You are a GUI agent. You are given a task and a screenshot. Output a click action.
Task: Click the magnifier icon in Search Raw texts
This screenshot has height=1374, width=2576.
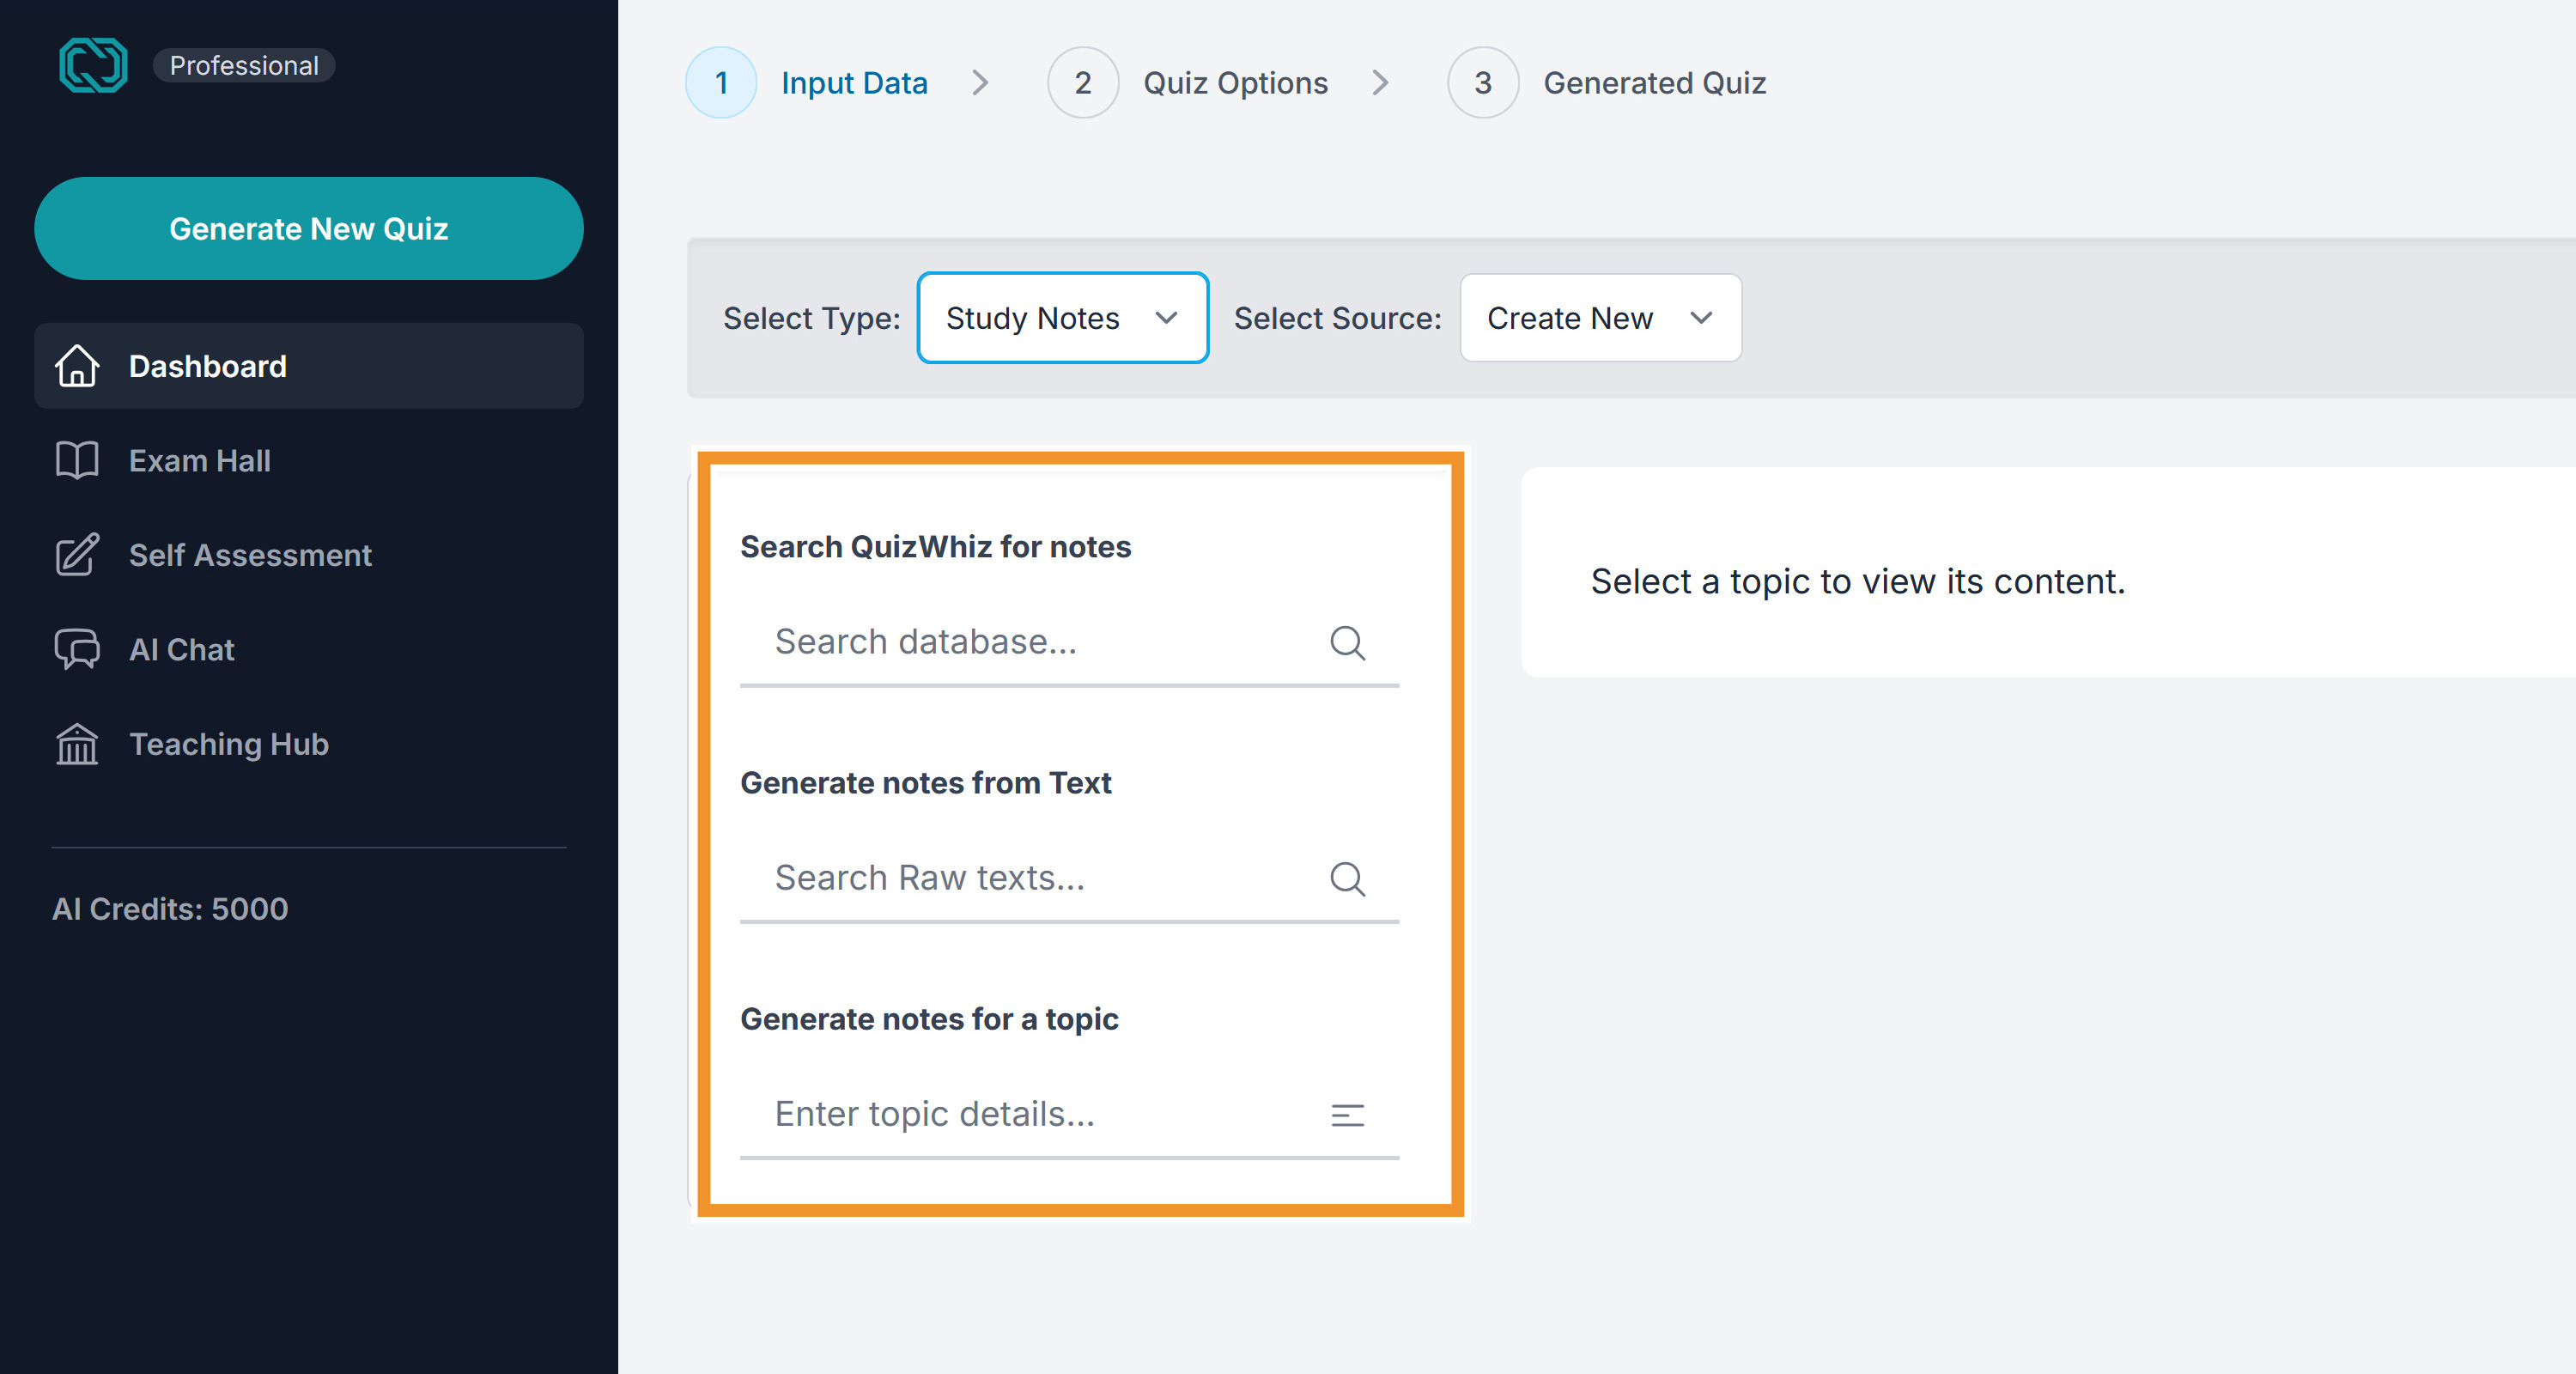coord(1347,878)
